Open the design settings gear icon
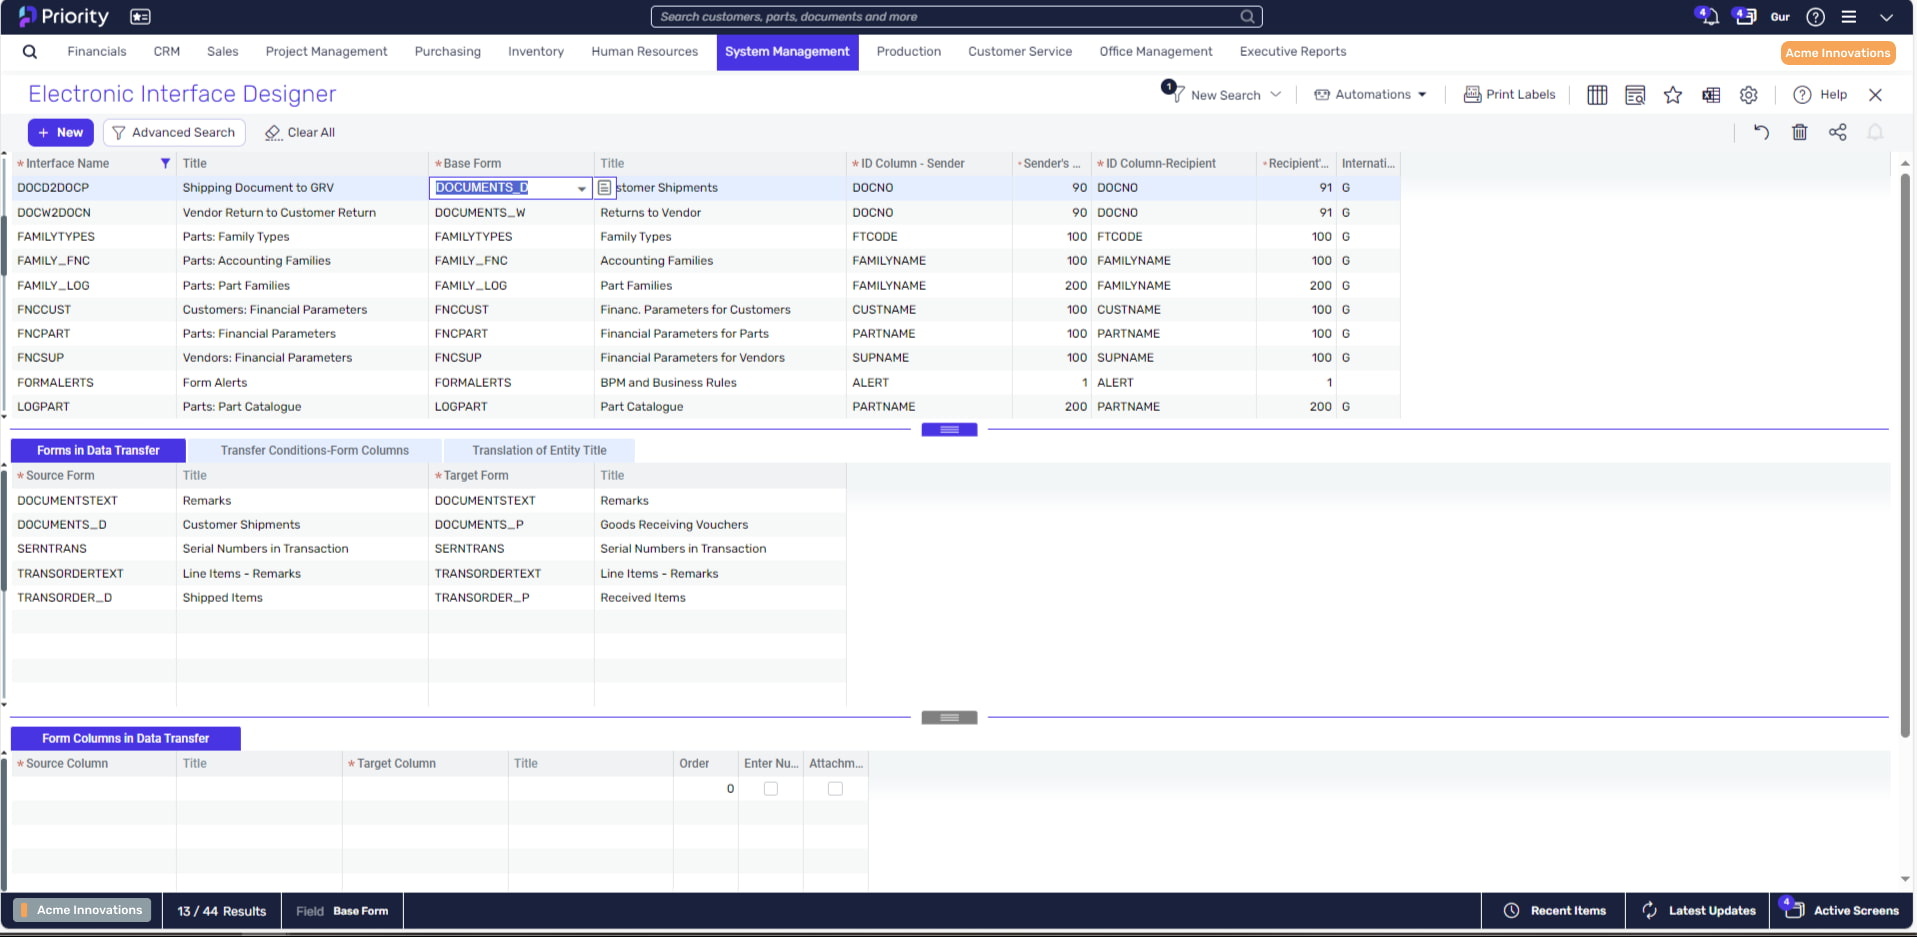Image resolution: width=1917 pixels, height=937 pixels. point(1748,95)
